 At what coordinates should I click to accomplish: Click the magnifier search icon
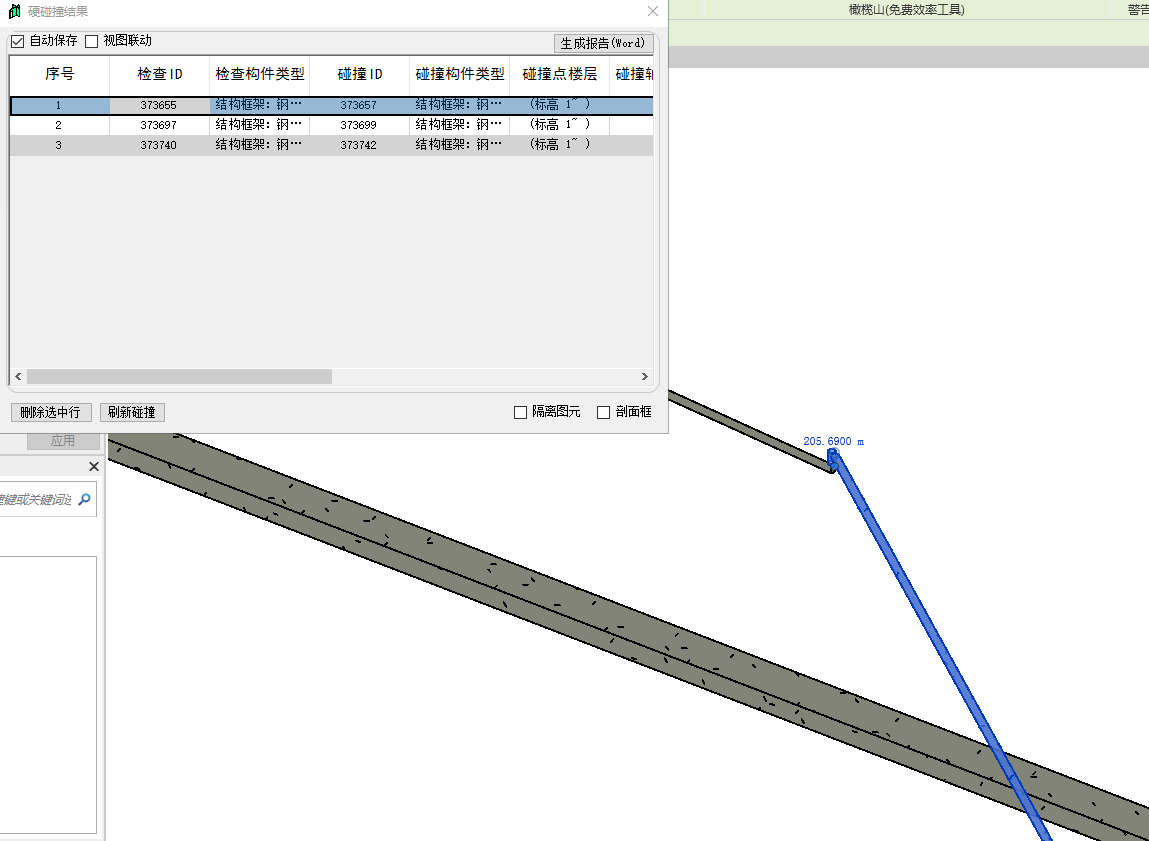click(84, 499)
